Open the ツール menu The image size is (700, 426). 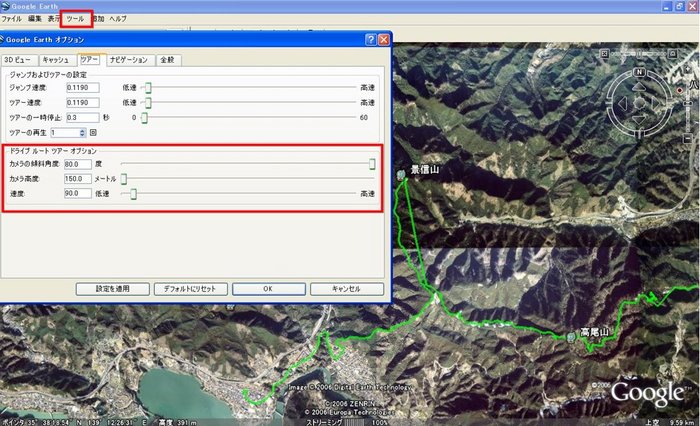tap(75, 19)
